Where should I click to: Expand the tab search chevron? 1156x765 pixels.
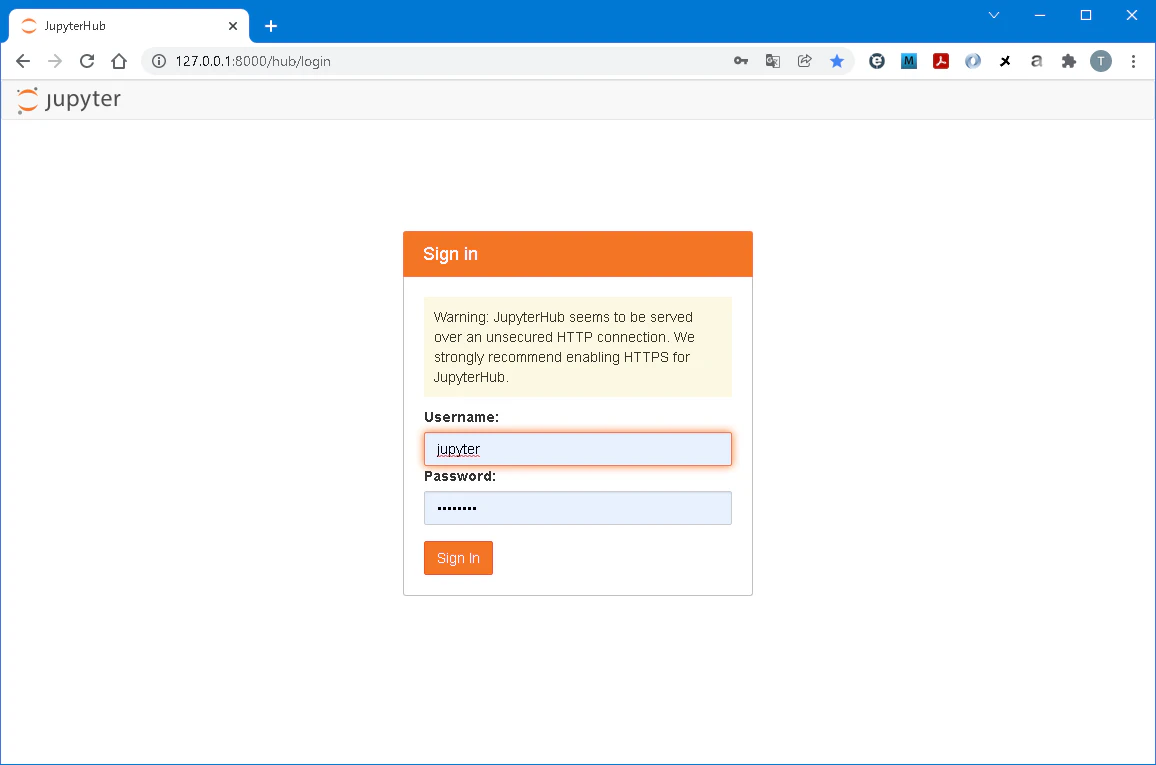tap(994, 15)
